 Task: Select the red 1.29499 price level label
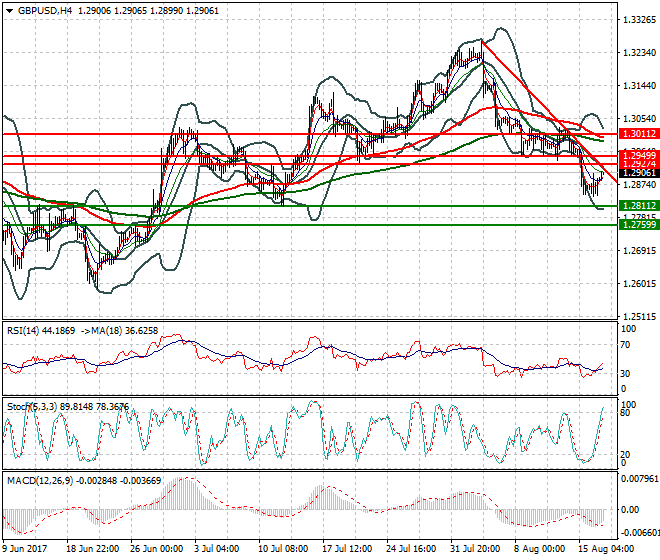(639, 156)
